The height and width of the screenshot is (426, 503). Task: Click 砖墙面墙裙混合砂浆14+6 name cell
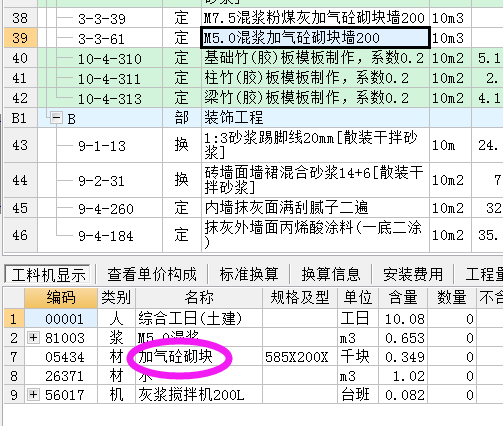pos(315,180)
